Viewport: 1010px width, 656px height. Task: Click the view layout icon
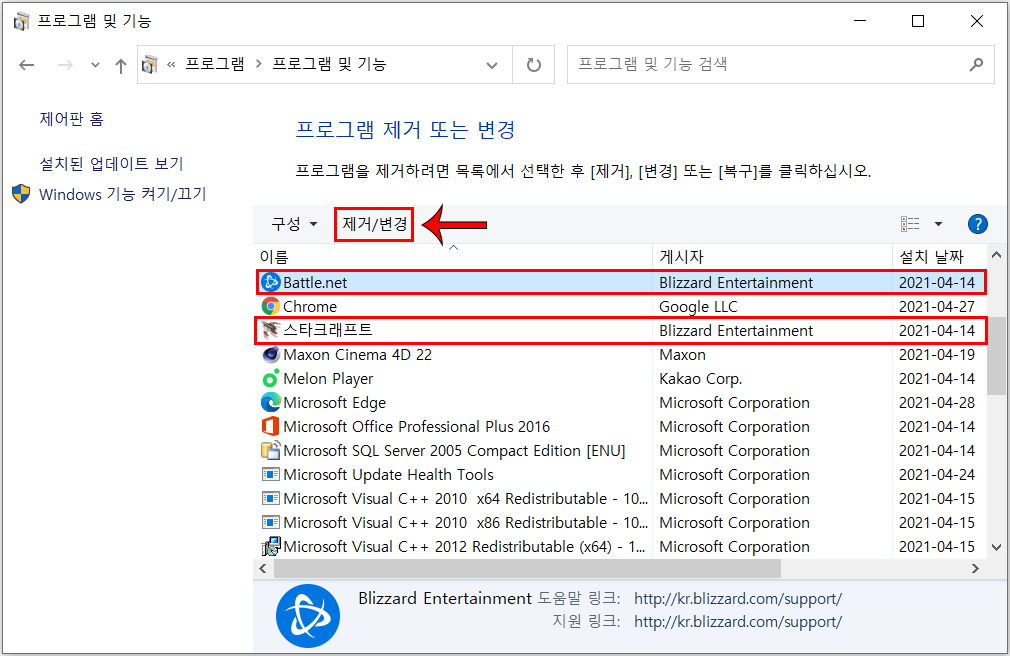[x=910, y=224]
